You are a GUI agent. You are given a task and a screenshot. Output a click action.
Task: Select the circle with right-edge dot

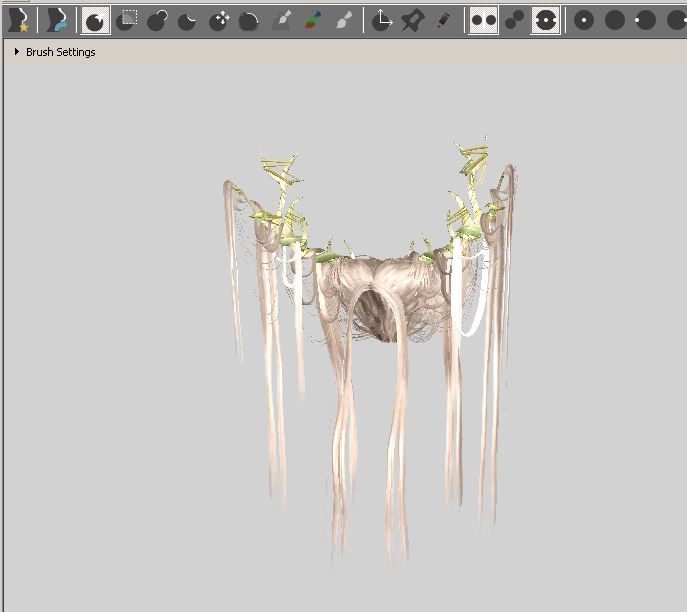(x=676, y=20)
